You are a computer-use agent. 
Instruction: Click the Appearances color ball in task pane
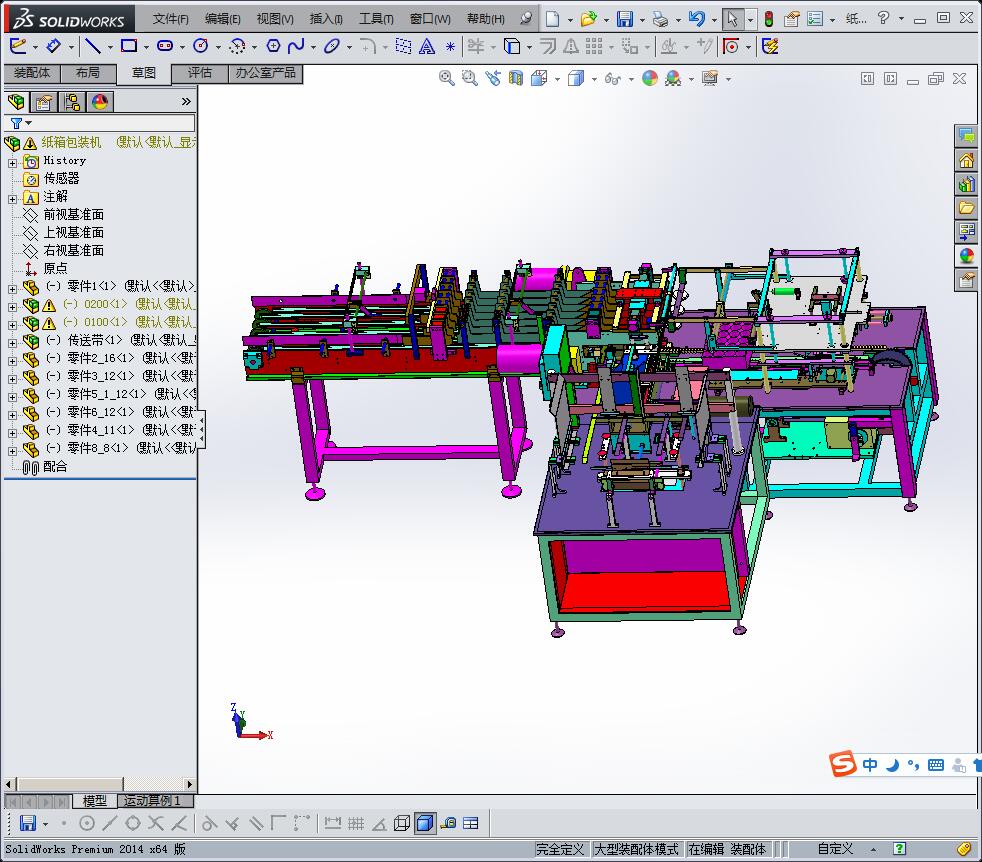tap(966, 256)
